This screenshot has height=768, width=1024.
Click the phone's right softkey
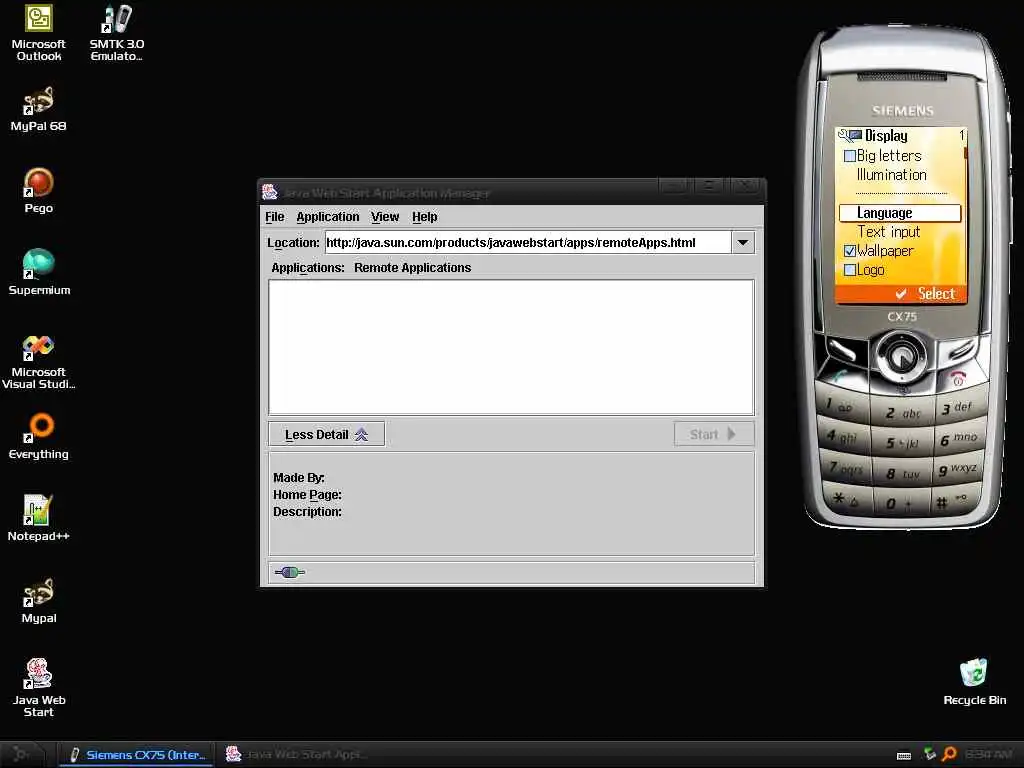pyautogui.click(x=959, y=351)
